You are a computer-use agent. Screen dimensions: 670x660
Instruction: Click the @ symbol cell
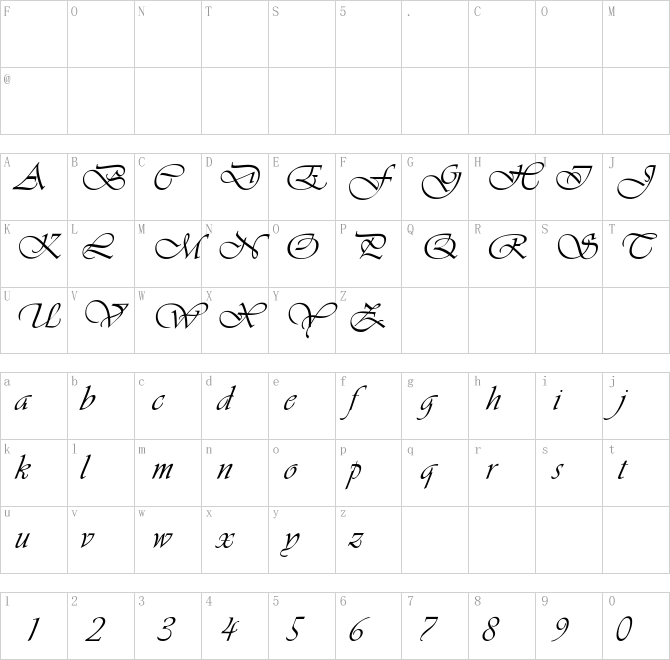34,101
